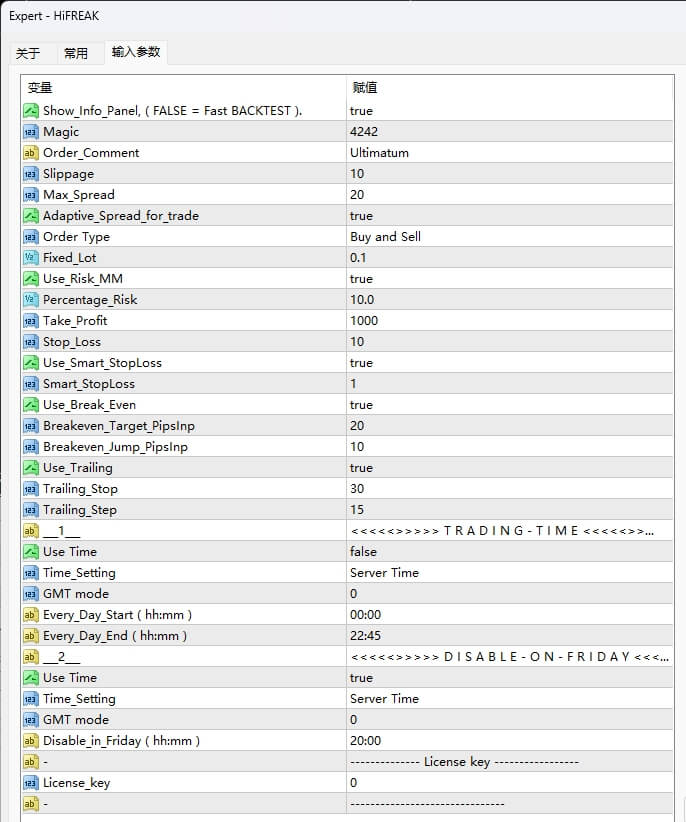Click the integer icon next to Max_Spread

pyautogui.click(x=31, y=194)
